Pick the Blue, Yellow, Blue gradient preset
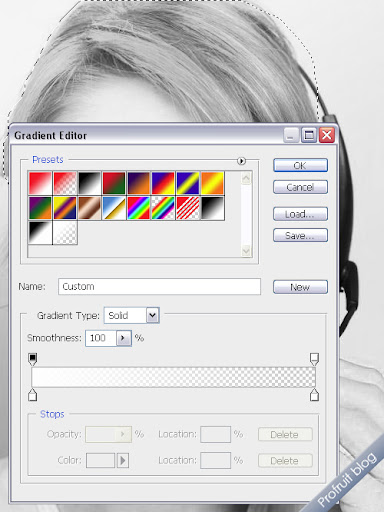This screenshot has height=512, width=384. (188, 183)
